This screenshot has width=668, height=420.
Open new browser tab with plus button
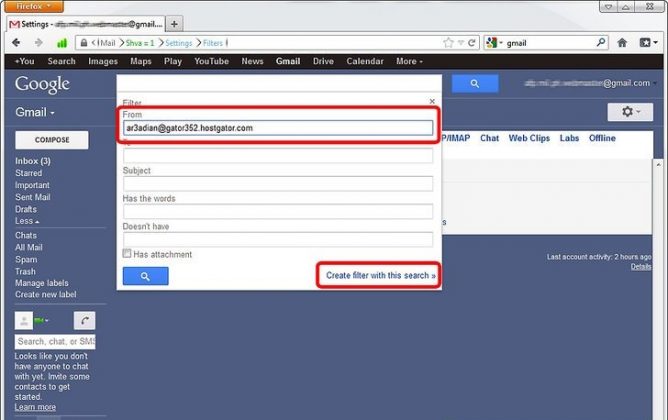[x=174, y=23]
